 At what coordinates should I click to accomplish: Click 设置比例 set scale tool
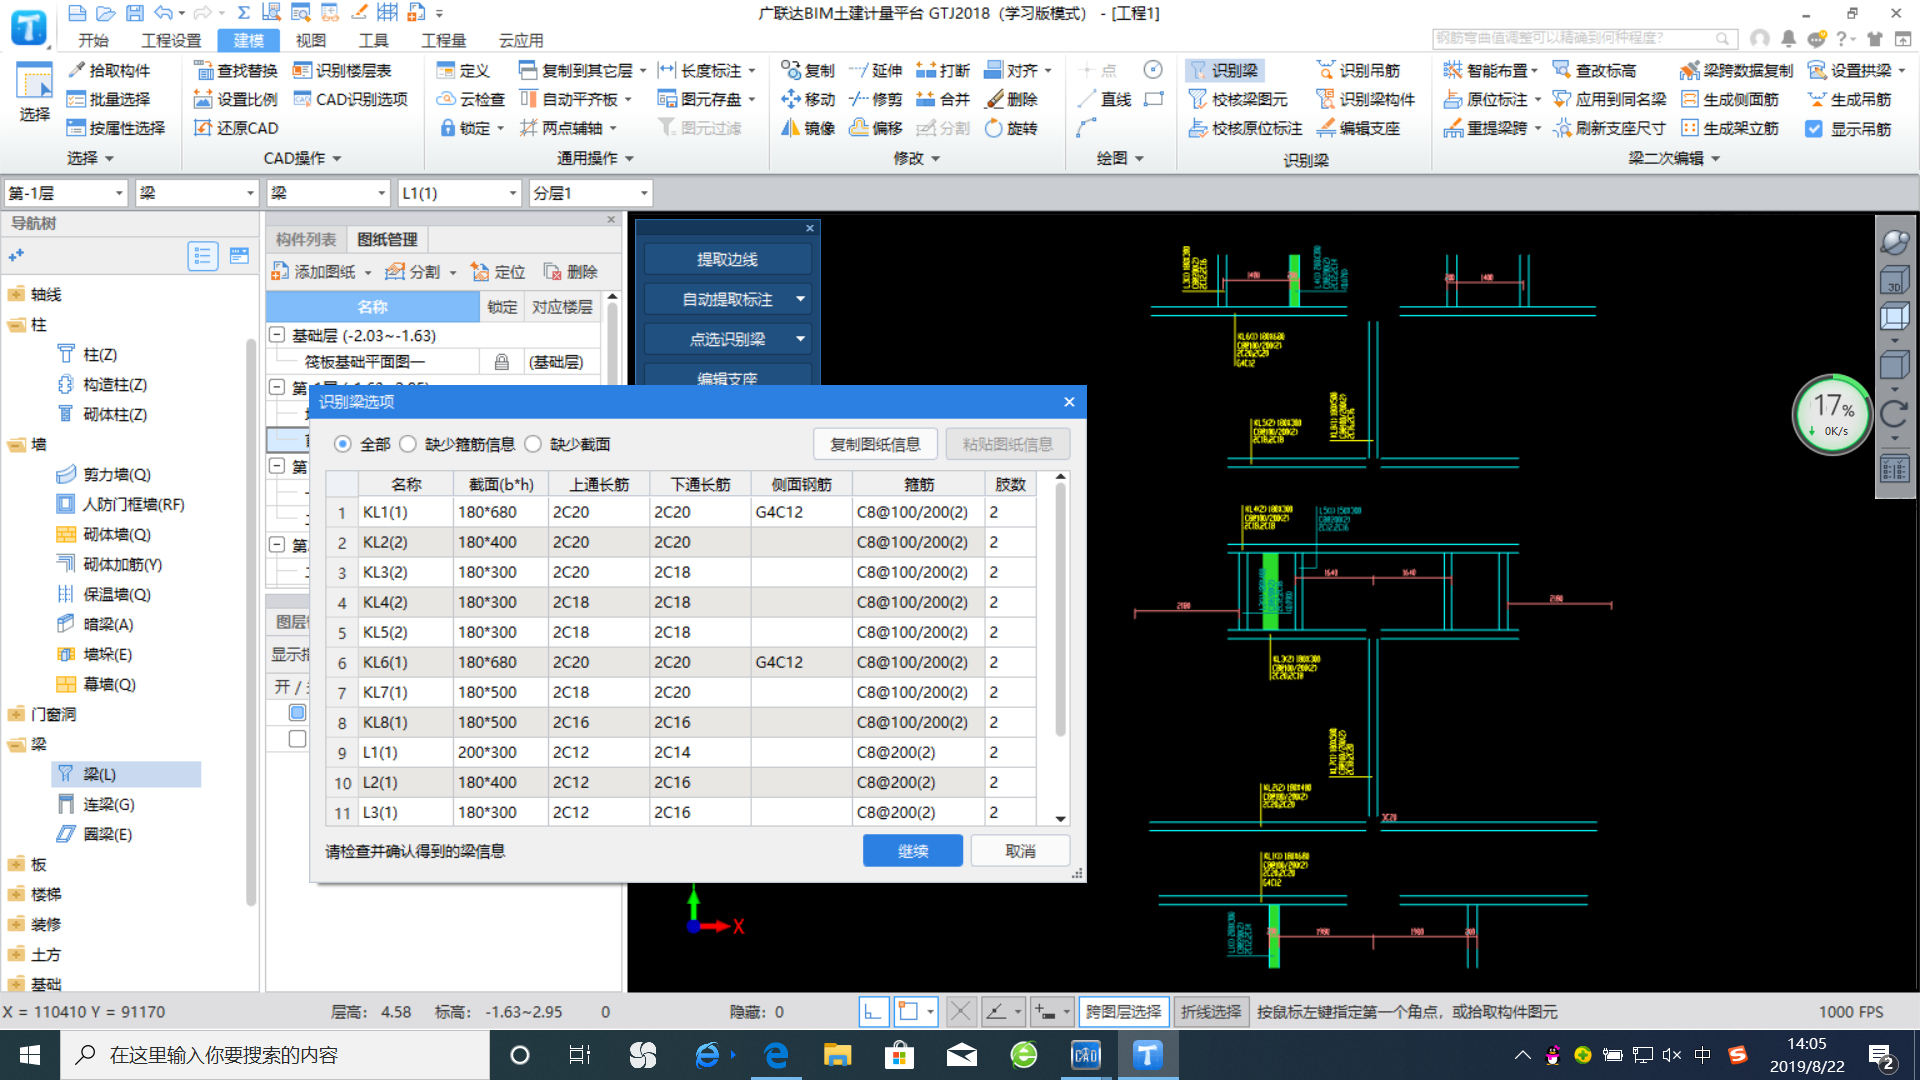click(236, 99)
